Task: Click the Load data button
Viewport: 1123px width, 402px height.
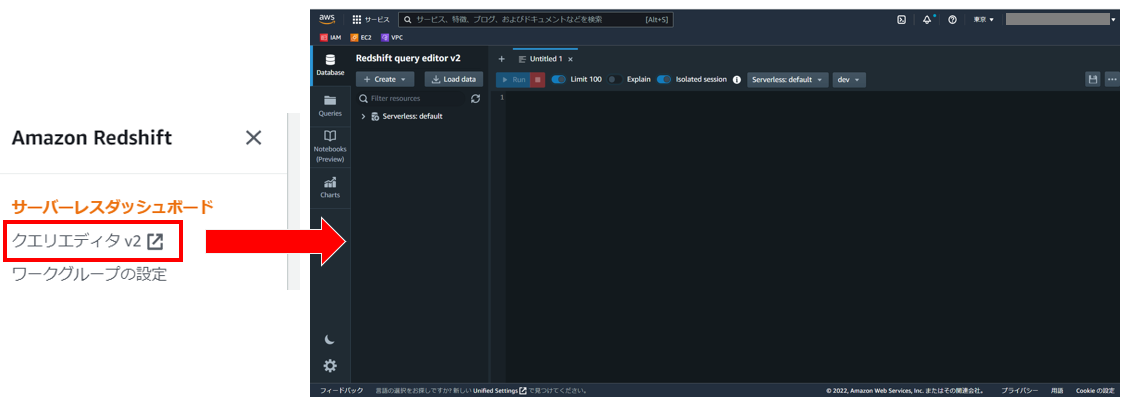Action: pyautogui.click(x=454, y=80)
